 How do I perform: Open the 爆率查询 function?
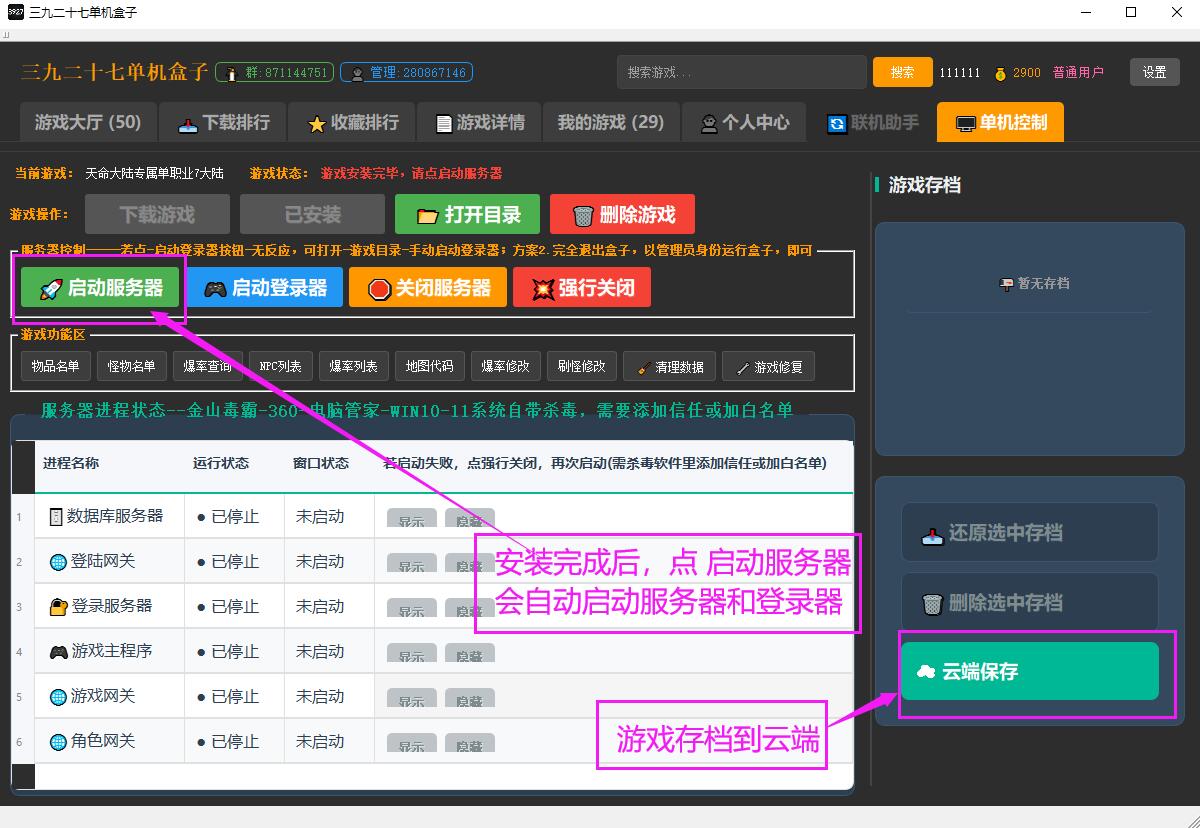207,367
